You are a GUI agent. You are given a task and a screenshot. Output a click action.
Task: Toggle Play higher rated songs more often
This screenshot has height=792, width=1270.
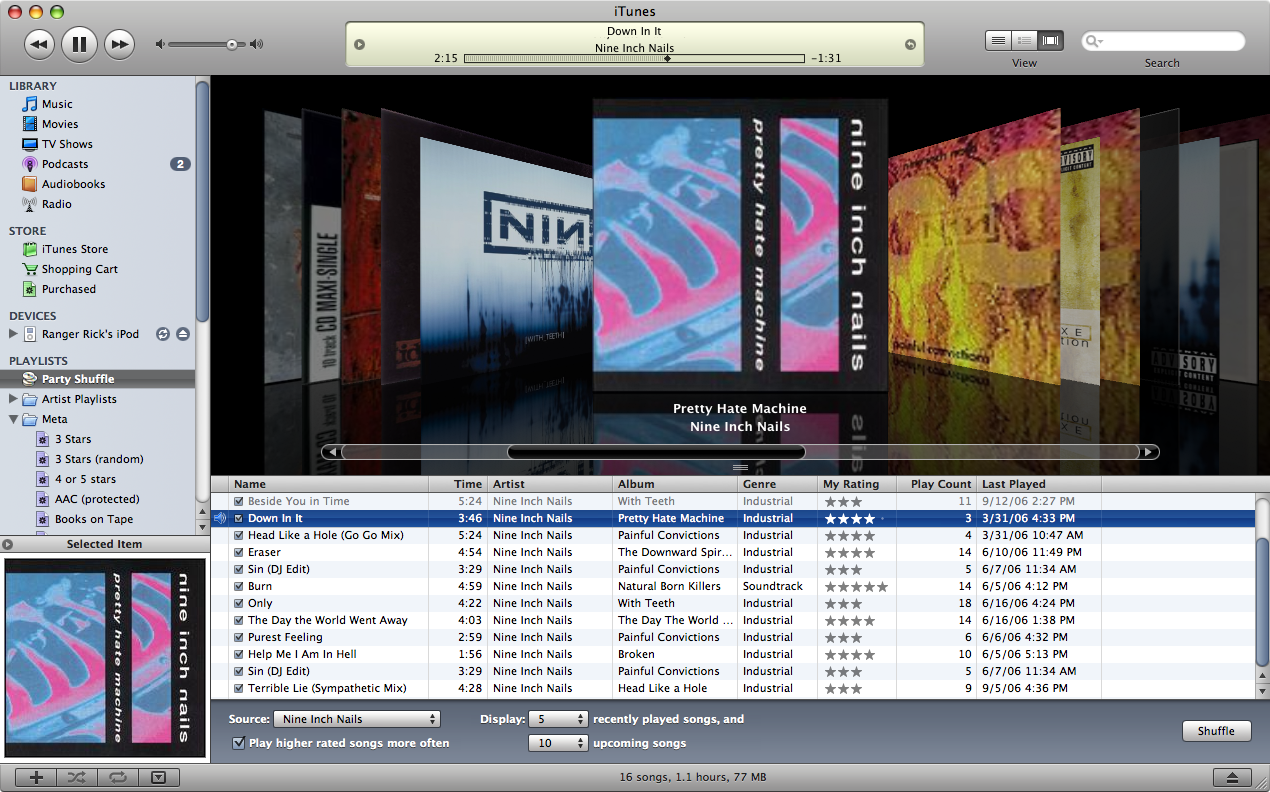(239, 743)
